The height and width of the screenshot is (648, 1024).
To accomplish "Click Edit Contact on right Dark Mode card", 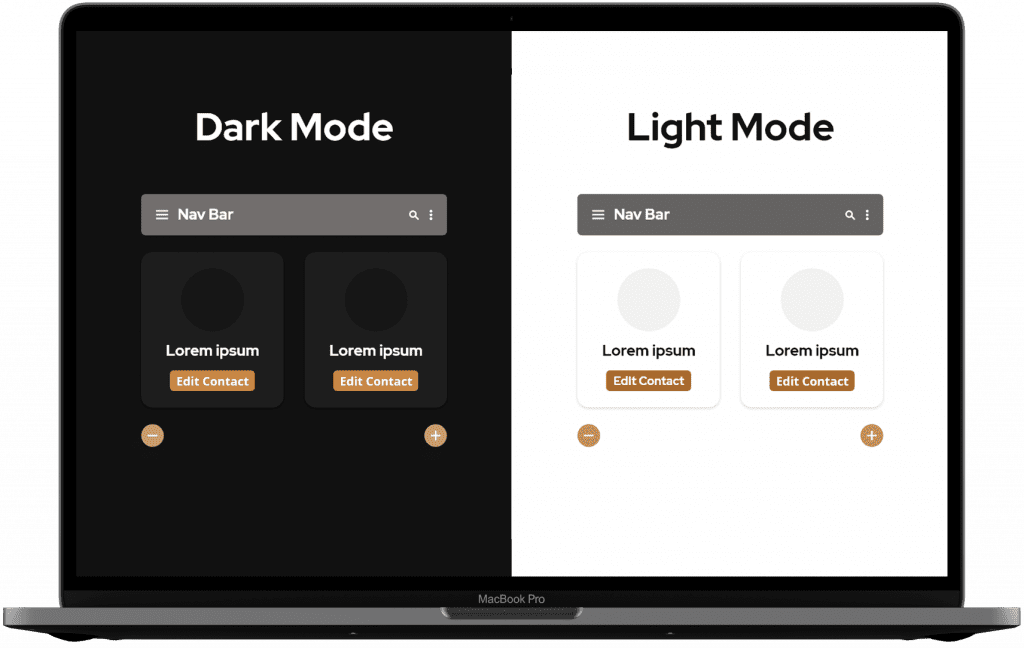I will [376, 381].
